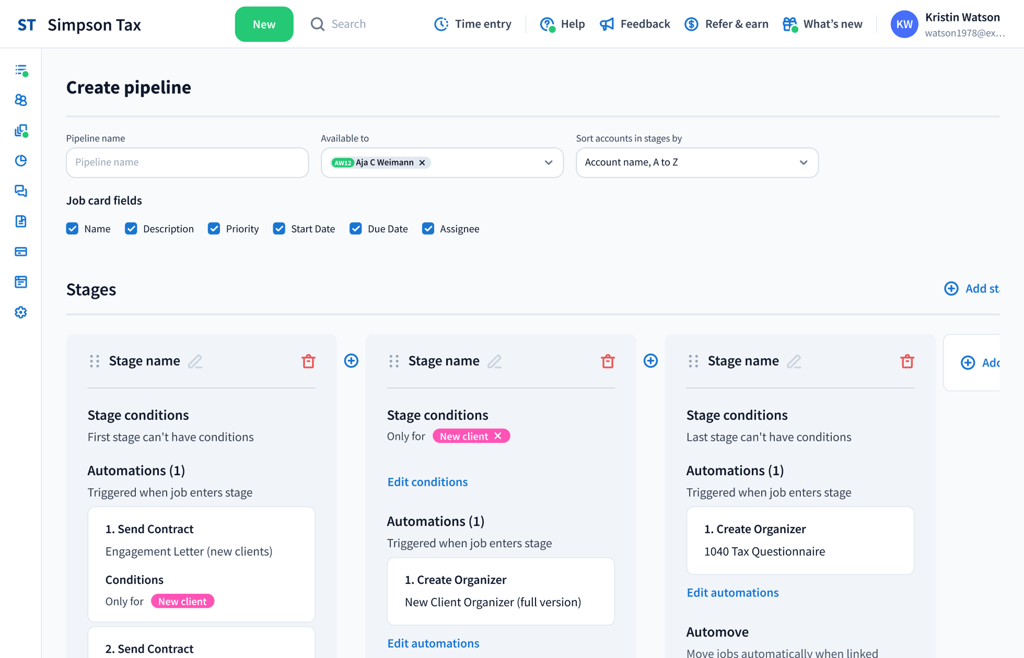
Task: Disable the Assignee job card field
Action: pos(428,229)
